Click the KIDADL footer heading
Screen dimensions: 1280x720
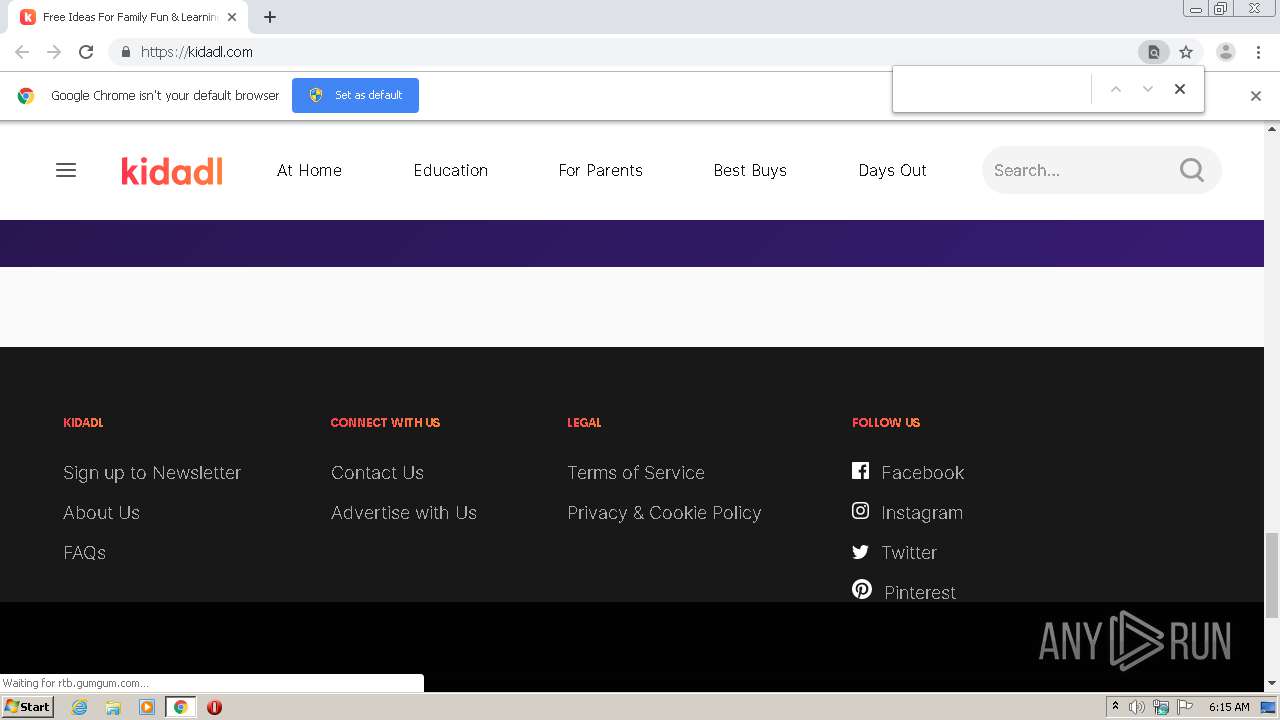click(83, 422)
